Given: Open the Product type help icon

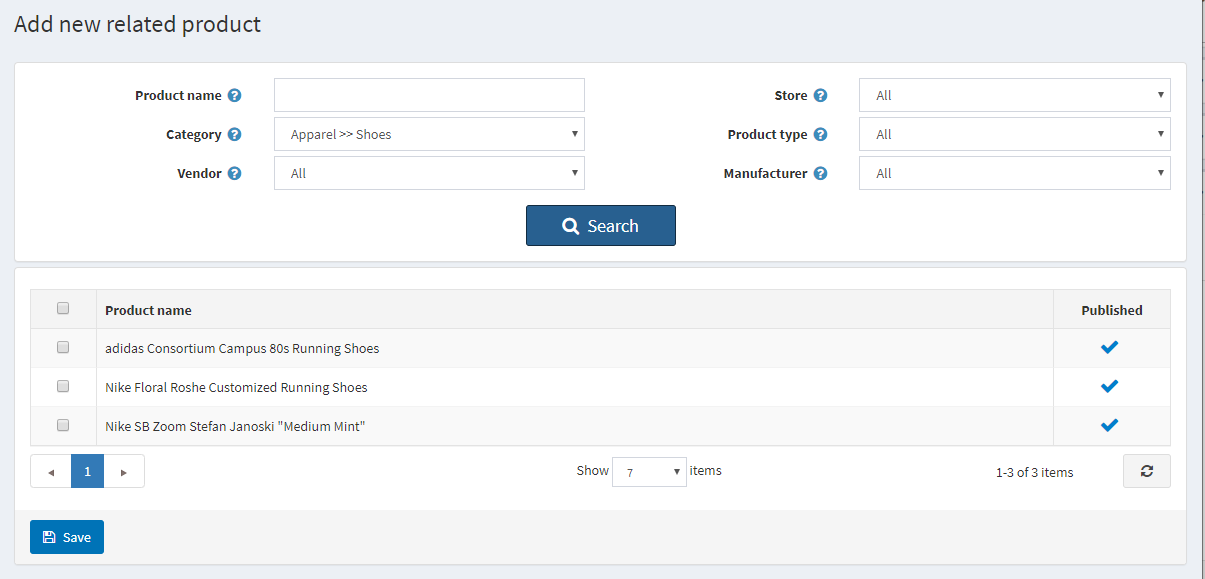Looking at the screenshot, I should coord(820,134).
